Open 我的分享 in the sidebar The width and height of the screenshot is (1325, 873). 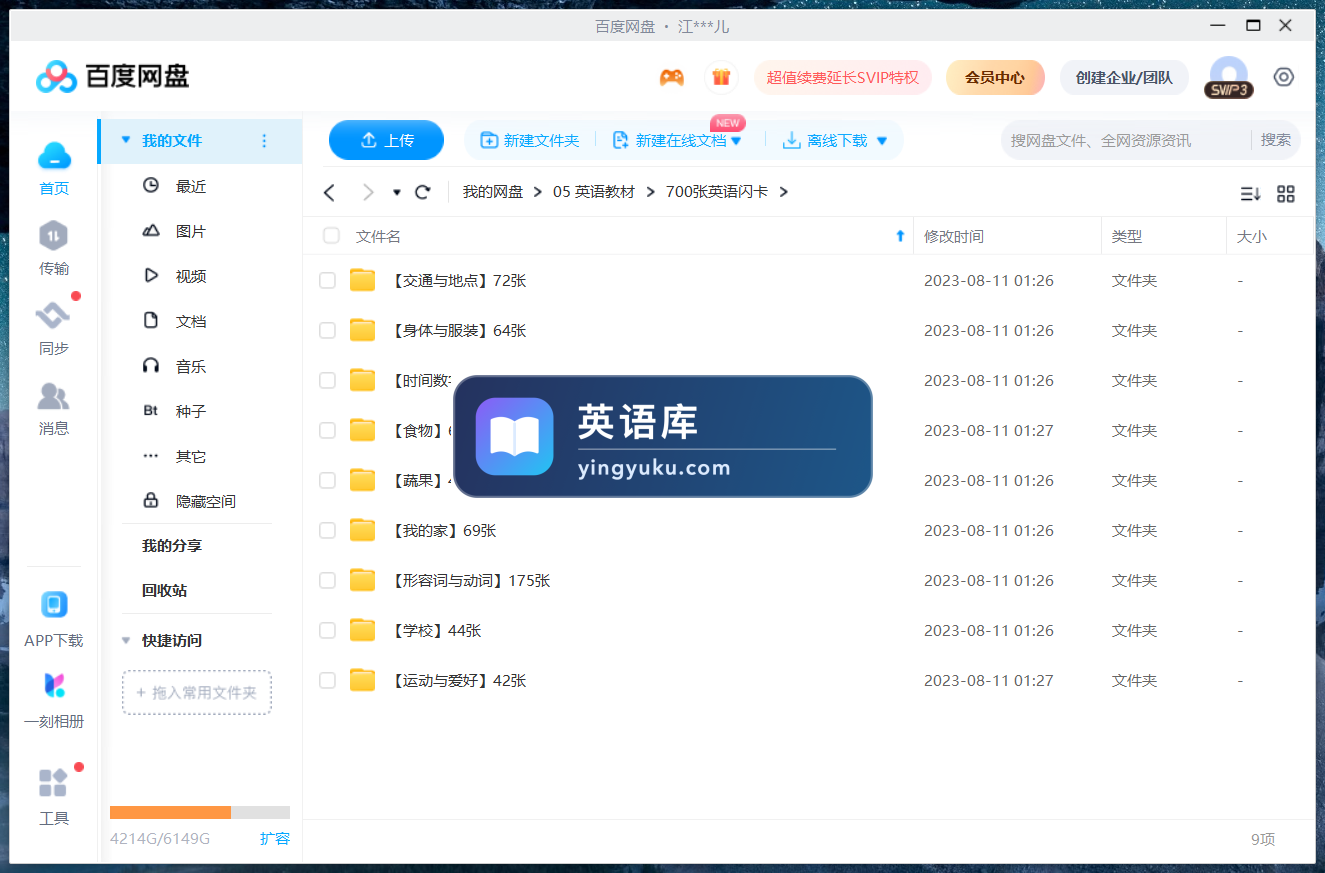(172, 545)
